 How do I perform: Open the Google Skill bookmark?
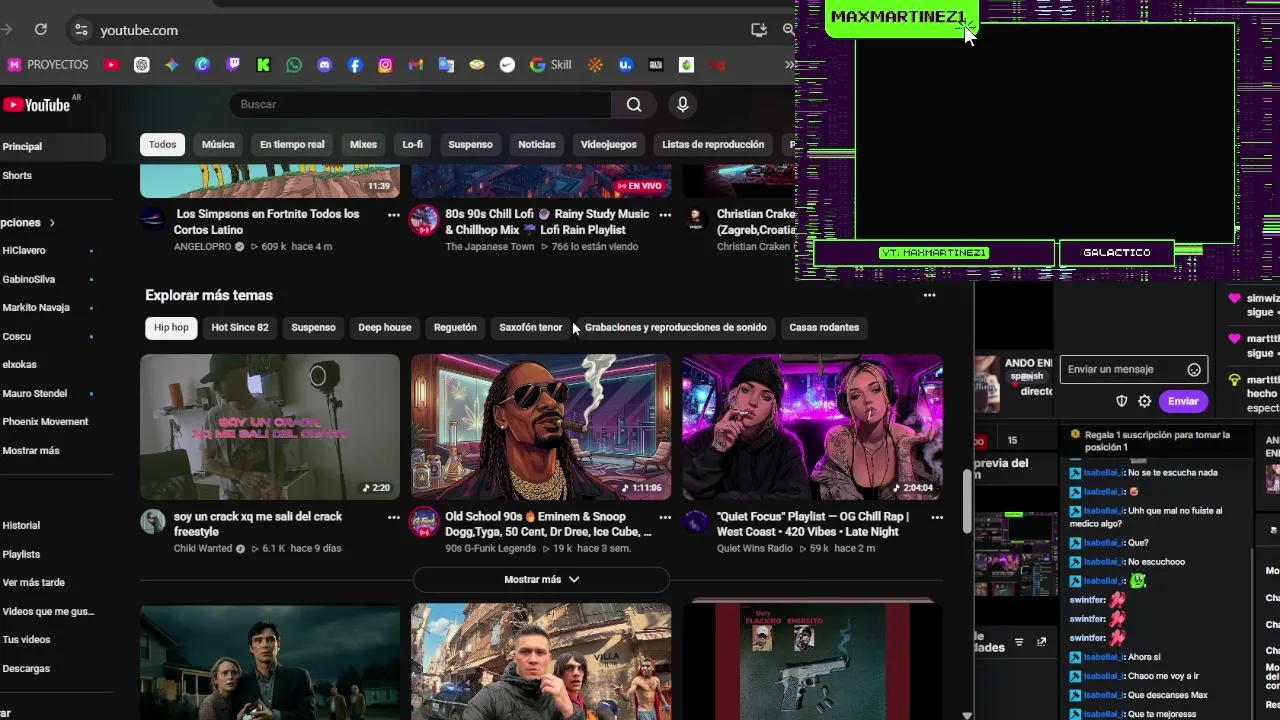[x=551, y=65]
